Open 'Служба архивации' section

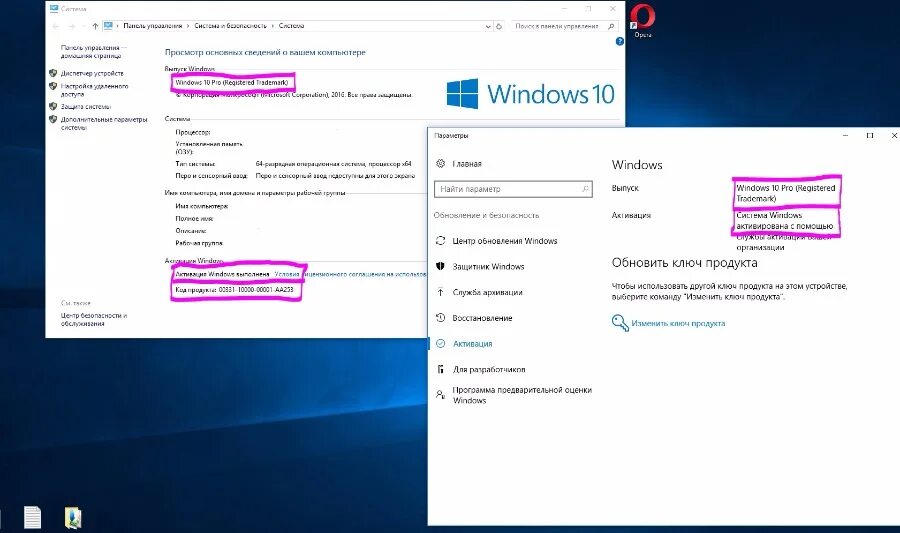click(x=487, y=293)
